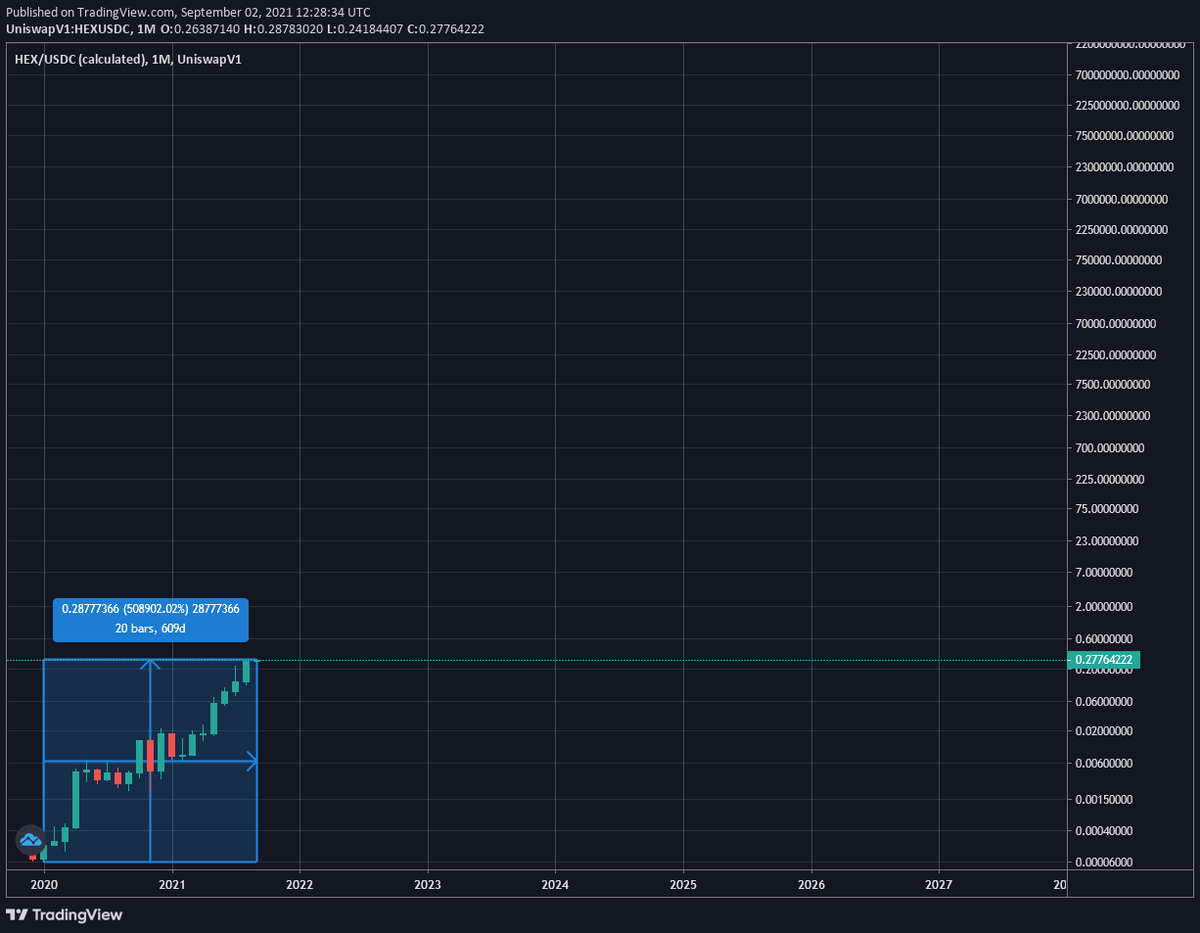Click the 2023 label on the time axis
Image resolution: width=1200 pixels, height=933 pixels.
click(x=428, y=885)
